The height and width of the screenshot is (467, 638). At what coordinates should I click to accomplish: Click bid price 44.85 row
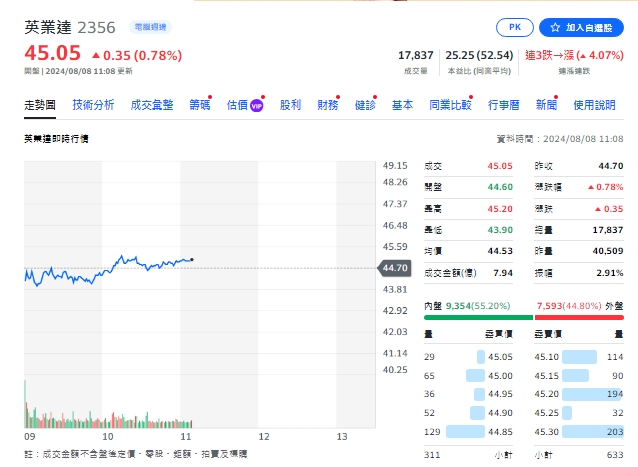coord(468,431)
